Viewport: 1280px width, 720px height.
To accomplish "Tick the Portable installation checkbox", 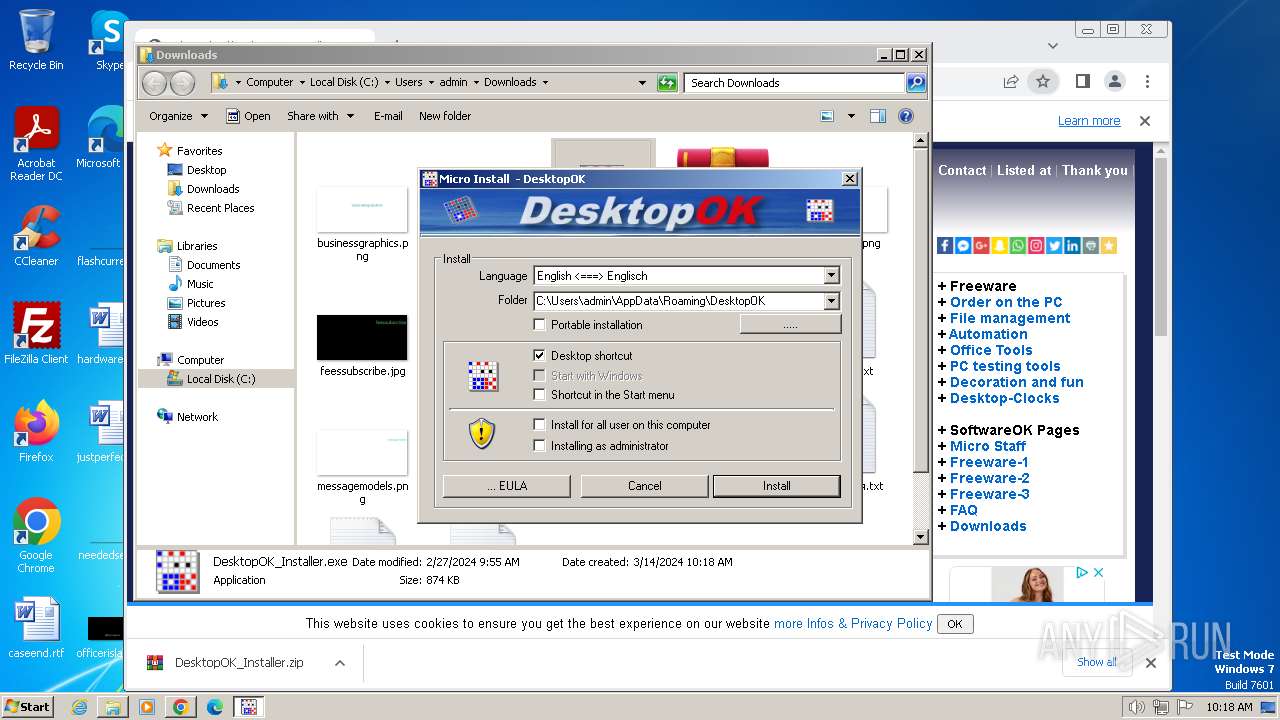I will click(540, 325).
